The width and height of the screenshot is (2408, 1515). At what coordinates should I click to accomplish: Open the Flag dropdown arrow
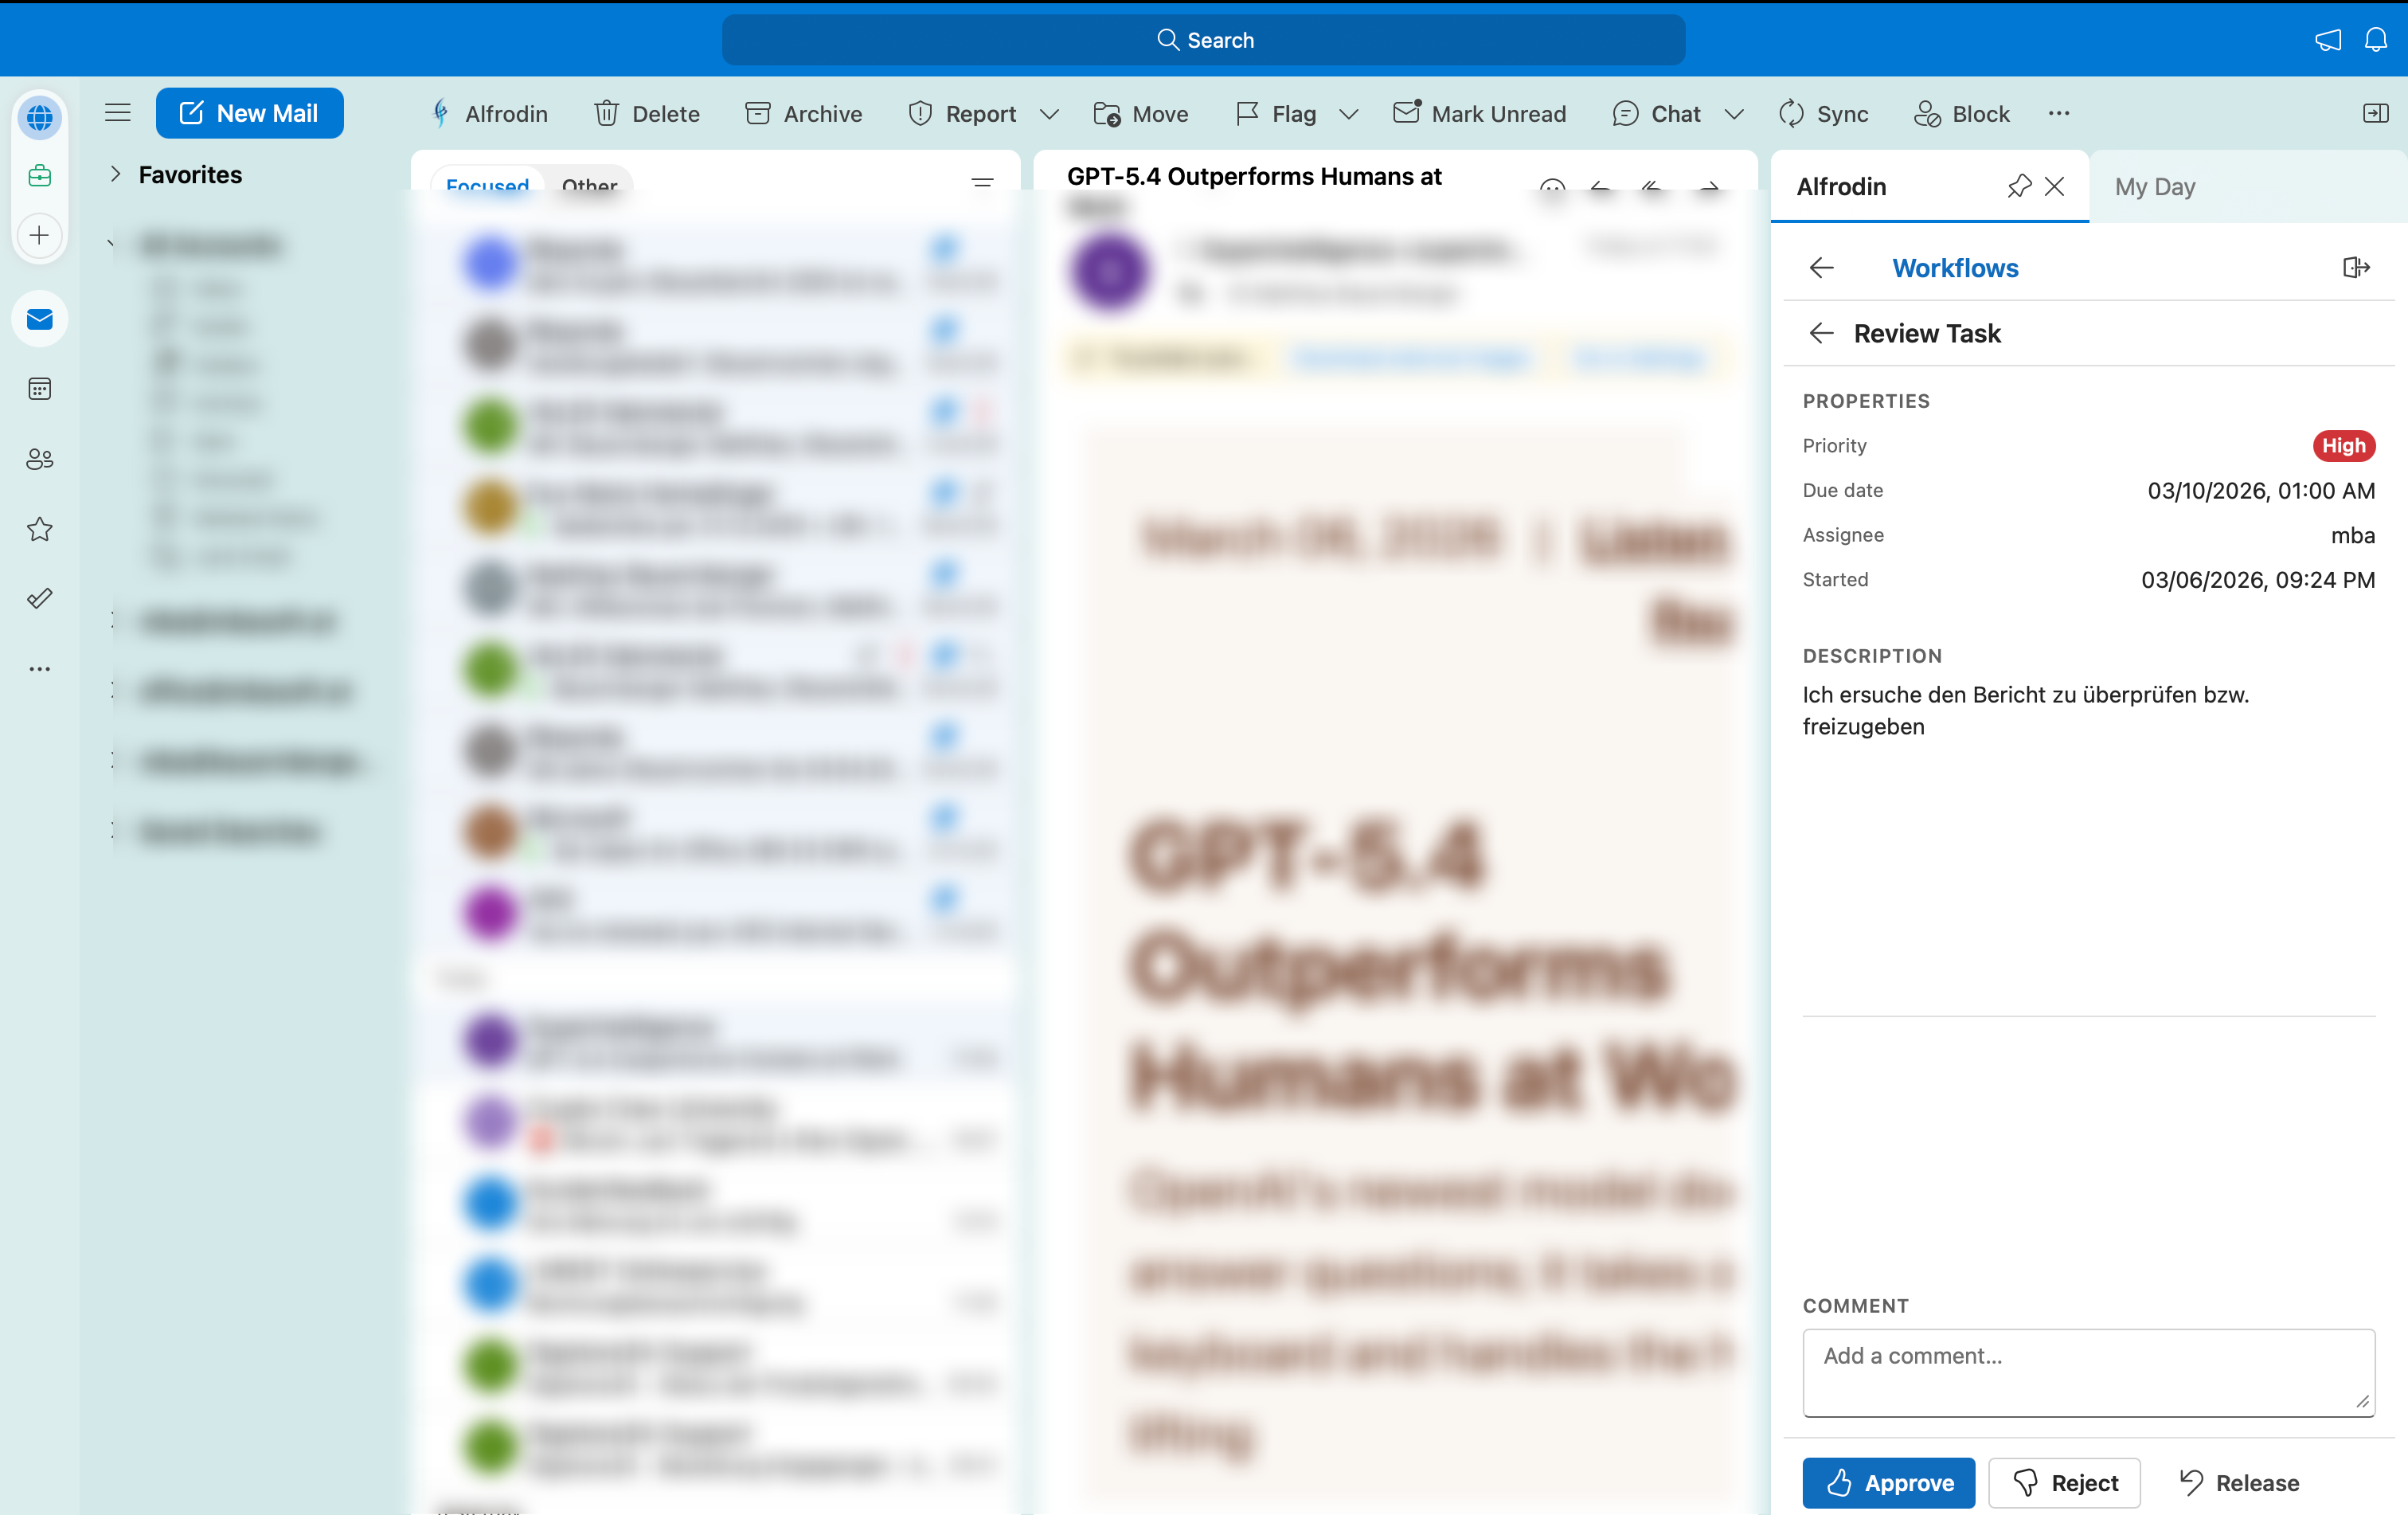1348,114
